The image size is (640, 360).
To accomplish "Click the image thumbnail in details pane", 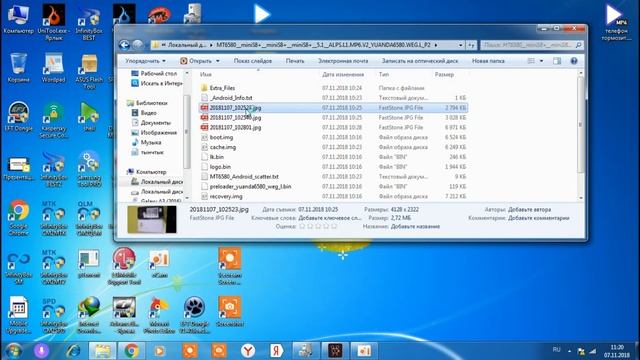I will pos(152,219).
